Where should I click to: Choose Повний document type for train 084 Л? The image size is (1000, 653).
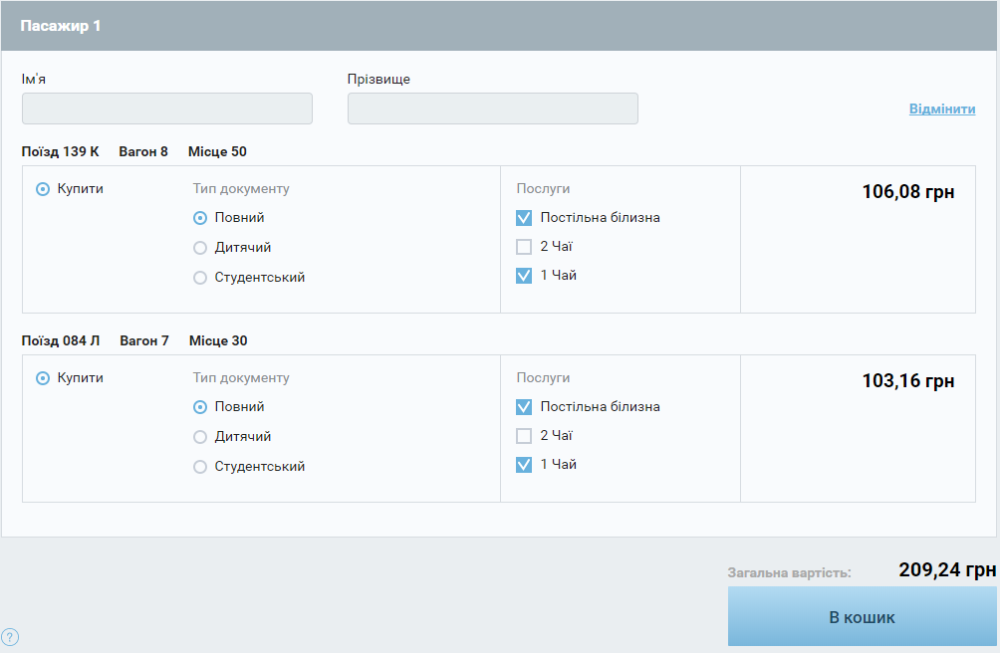coord(200,407)
